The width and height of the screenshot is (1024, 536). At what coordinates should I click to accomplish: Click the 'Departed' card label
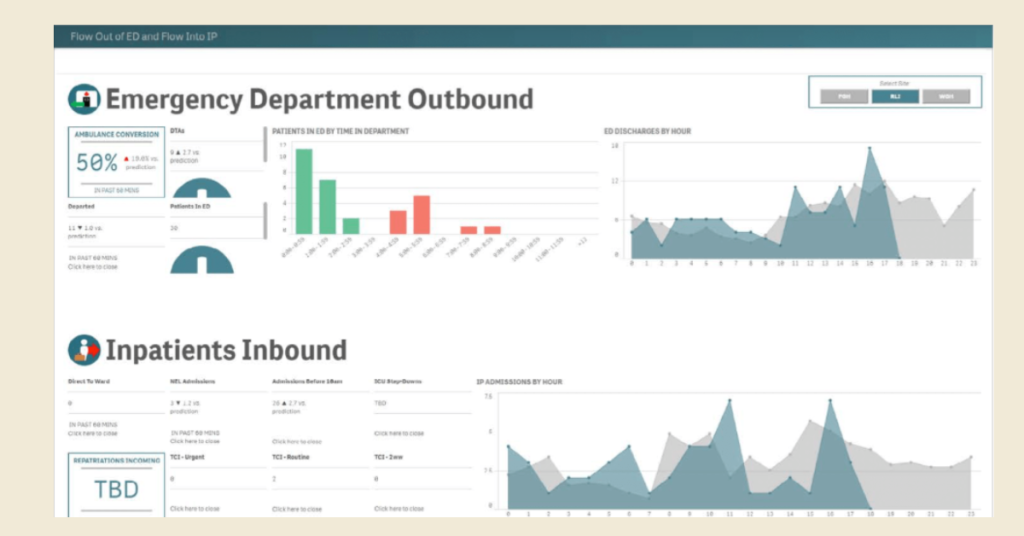click(x=81, y=206)
